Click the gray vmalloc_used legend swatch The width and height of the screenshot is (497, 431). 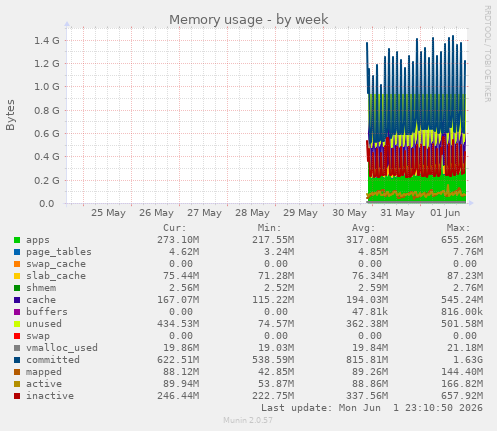(17, 348)
